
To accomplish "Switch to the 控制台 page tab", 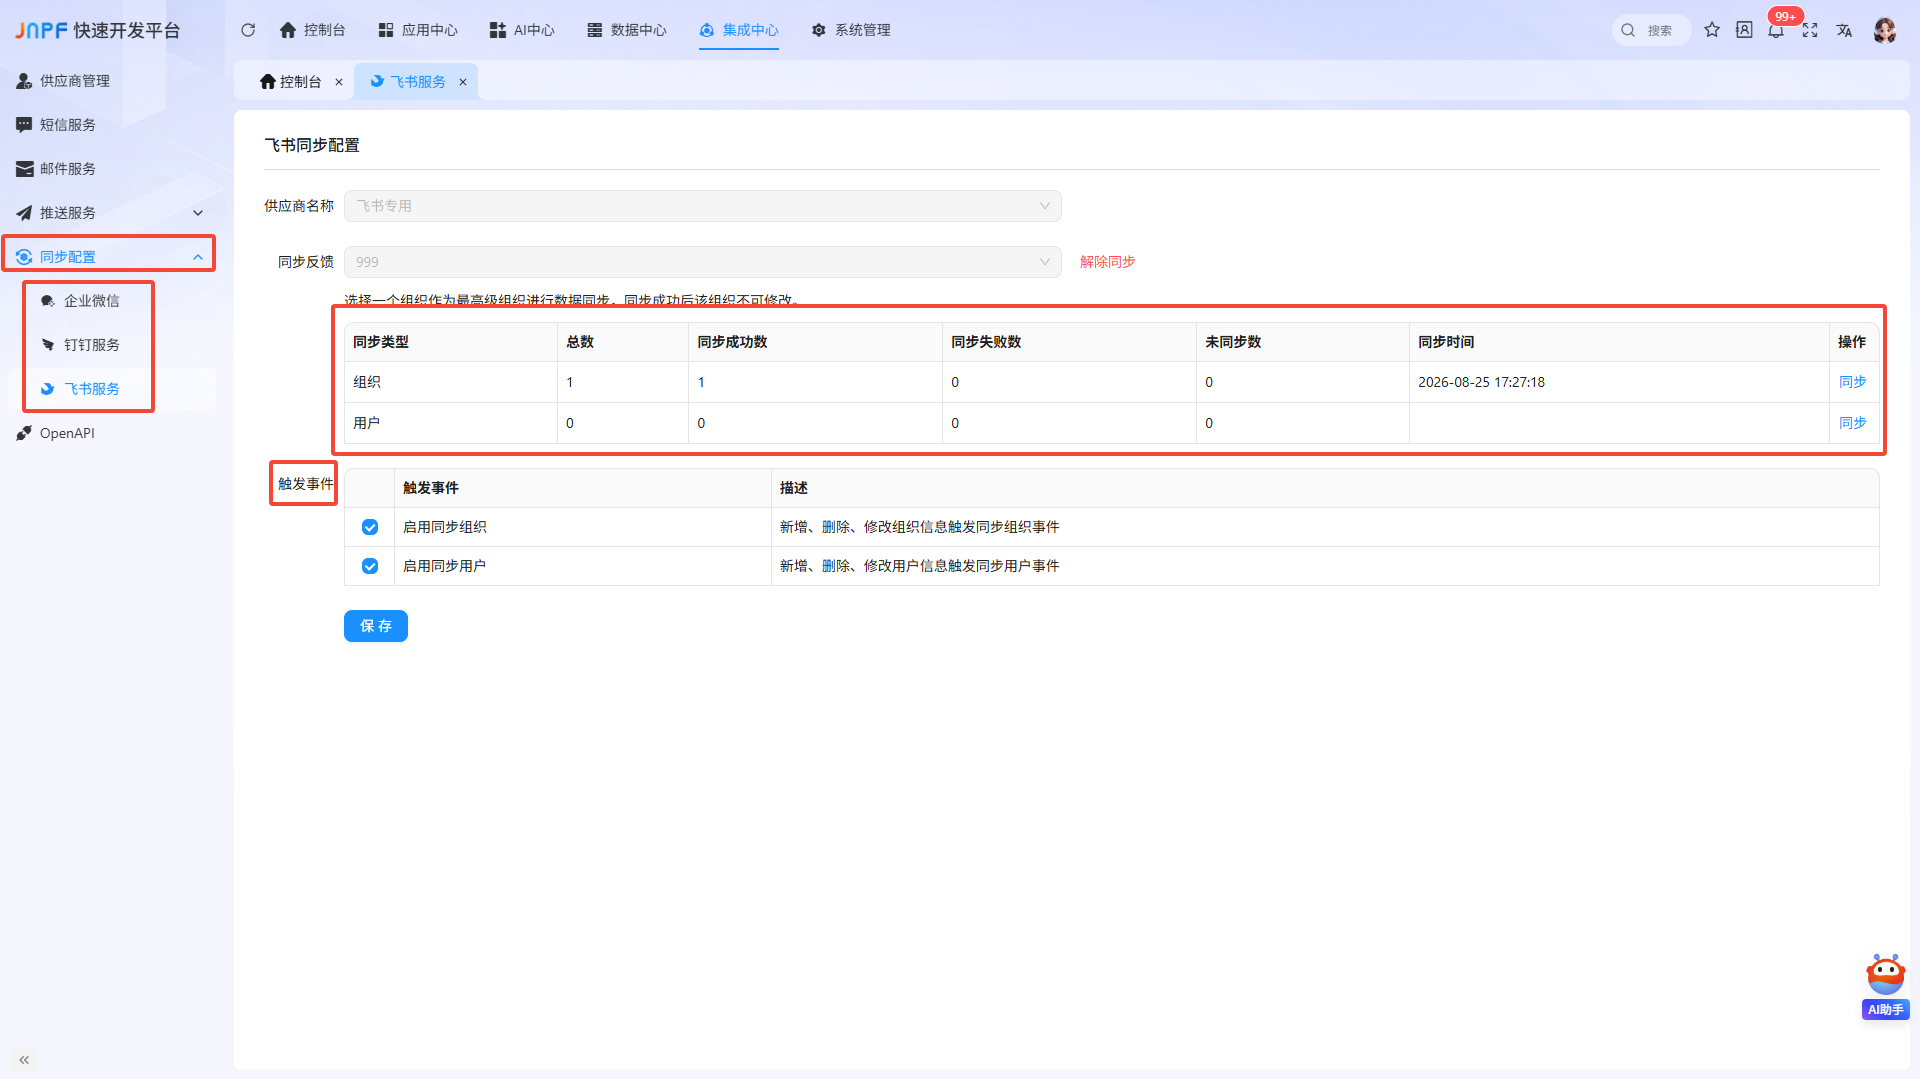I will 291,82.
